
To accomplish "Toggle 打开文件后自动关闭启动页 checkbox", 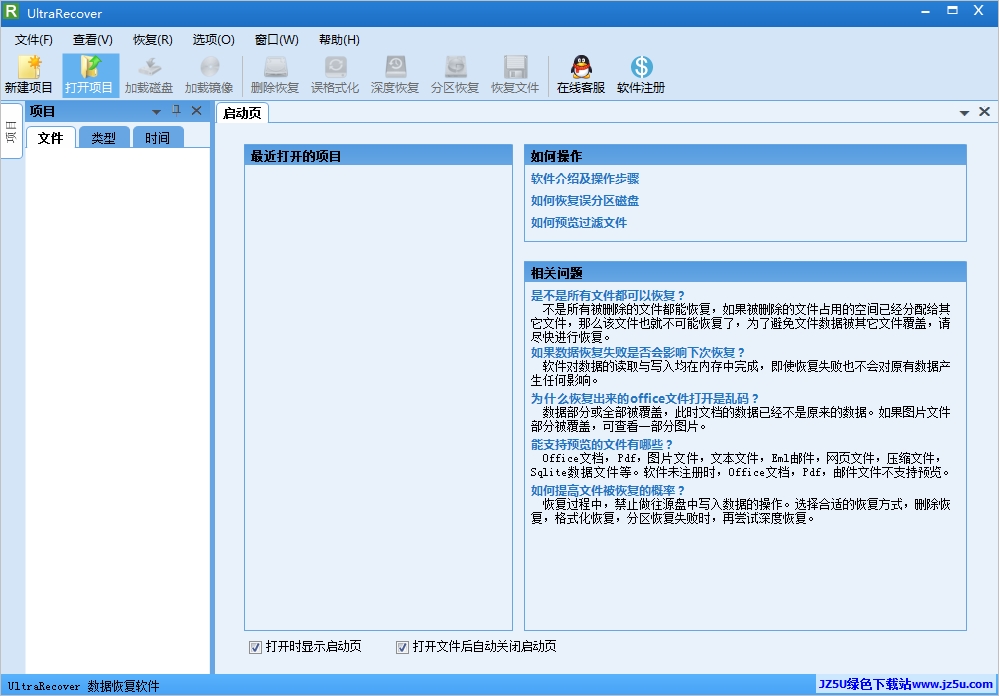I will pyautogui.click(x=402, y=648).
